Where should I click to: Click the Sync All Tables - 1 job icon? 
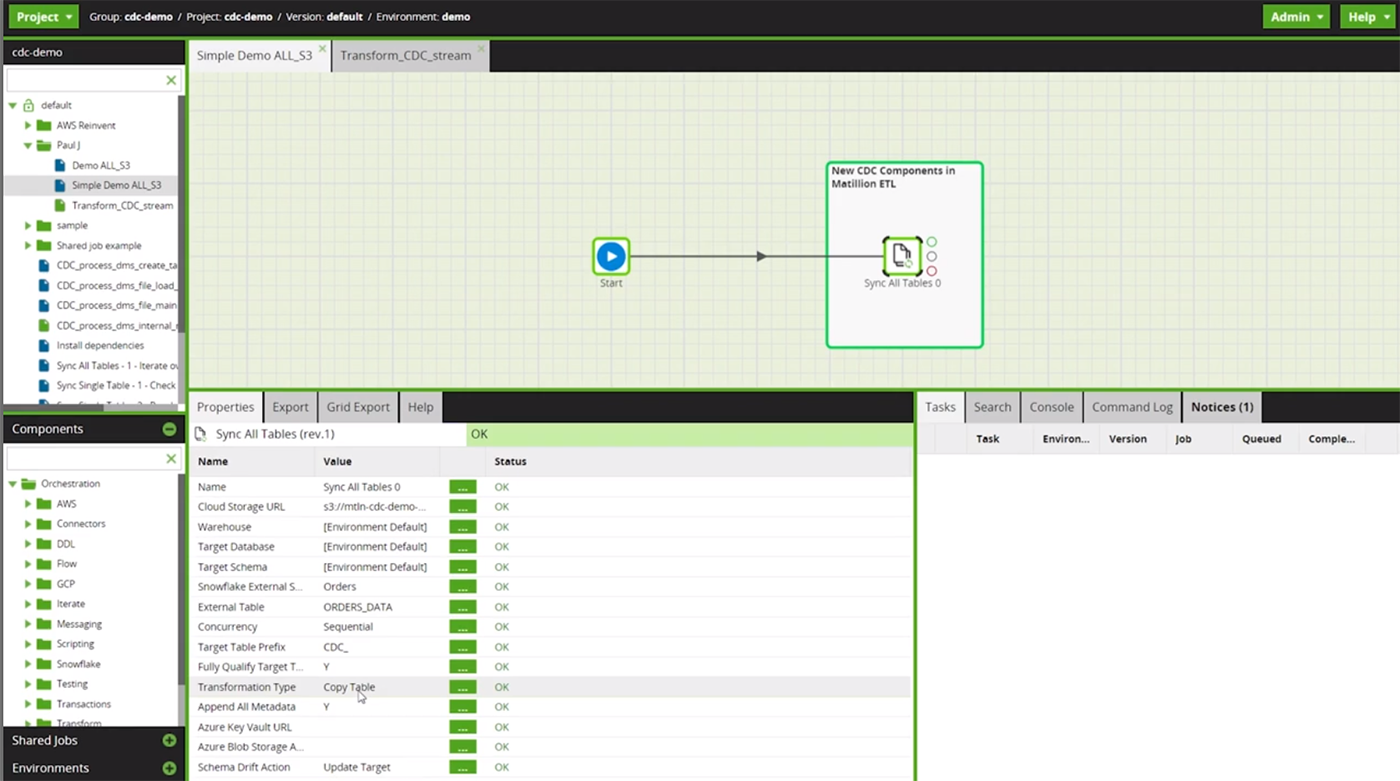click(x=44, y=365)
